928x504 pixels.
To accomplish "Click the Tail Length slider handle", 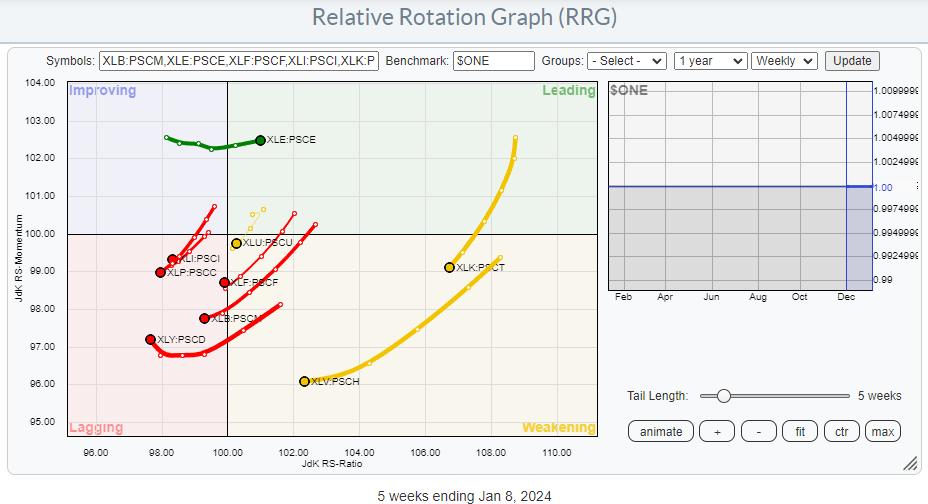I will click(x=723, y=396).
